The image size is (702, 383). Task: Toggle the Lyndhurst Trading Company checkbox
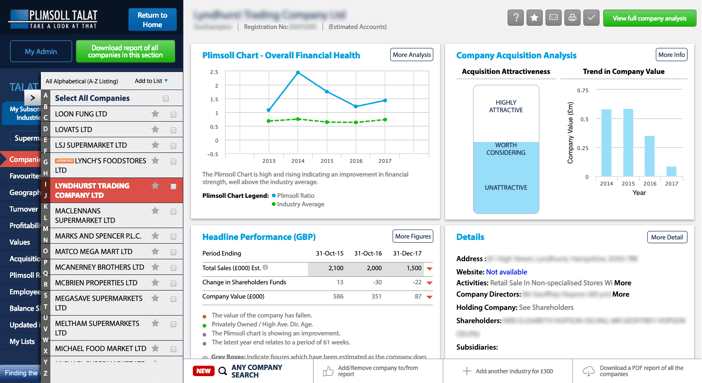[x=173, y=186]
